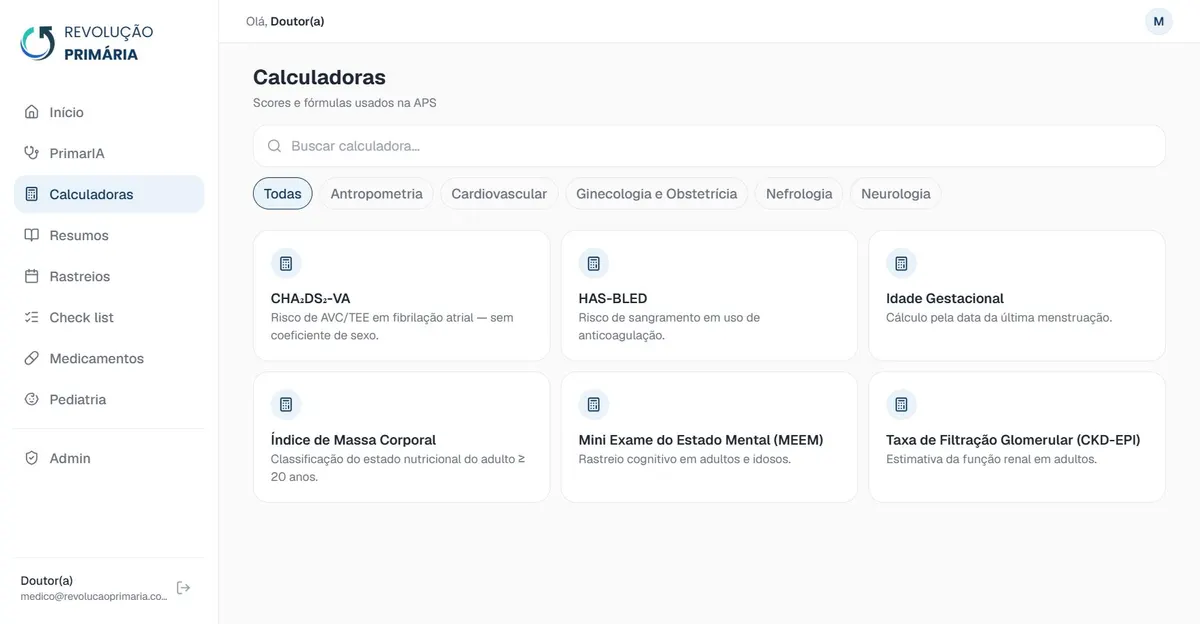The width and height of the screenshot is (1200, 624).
Task: Filter by Nefrologia
Action: (799, 194)
